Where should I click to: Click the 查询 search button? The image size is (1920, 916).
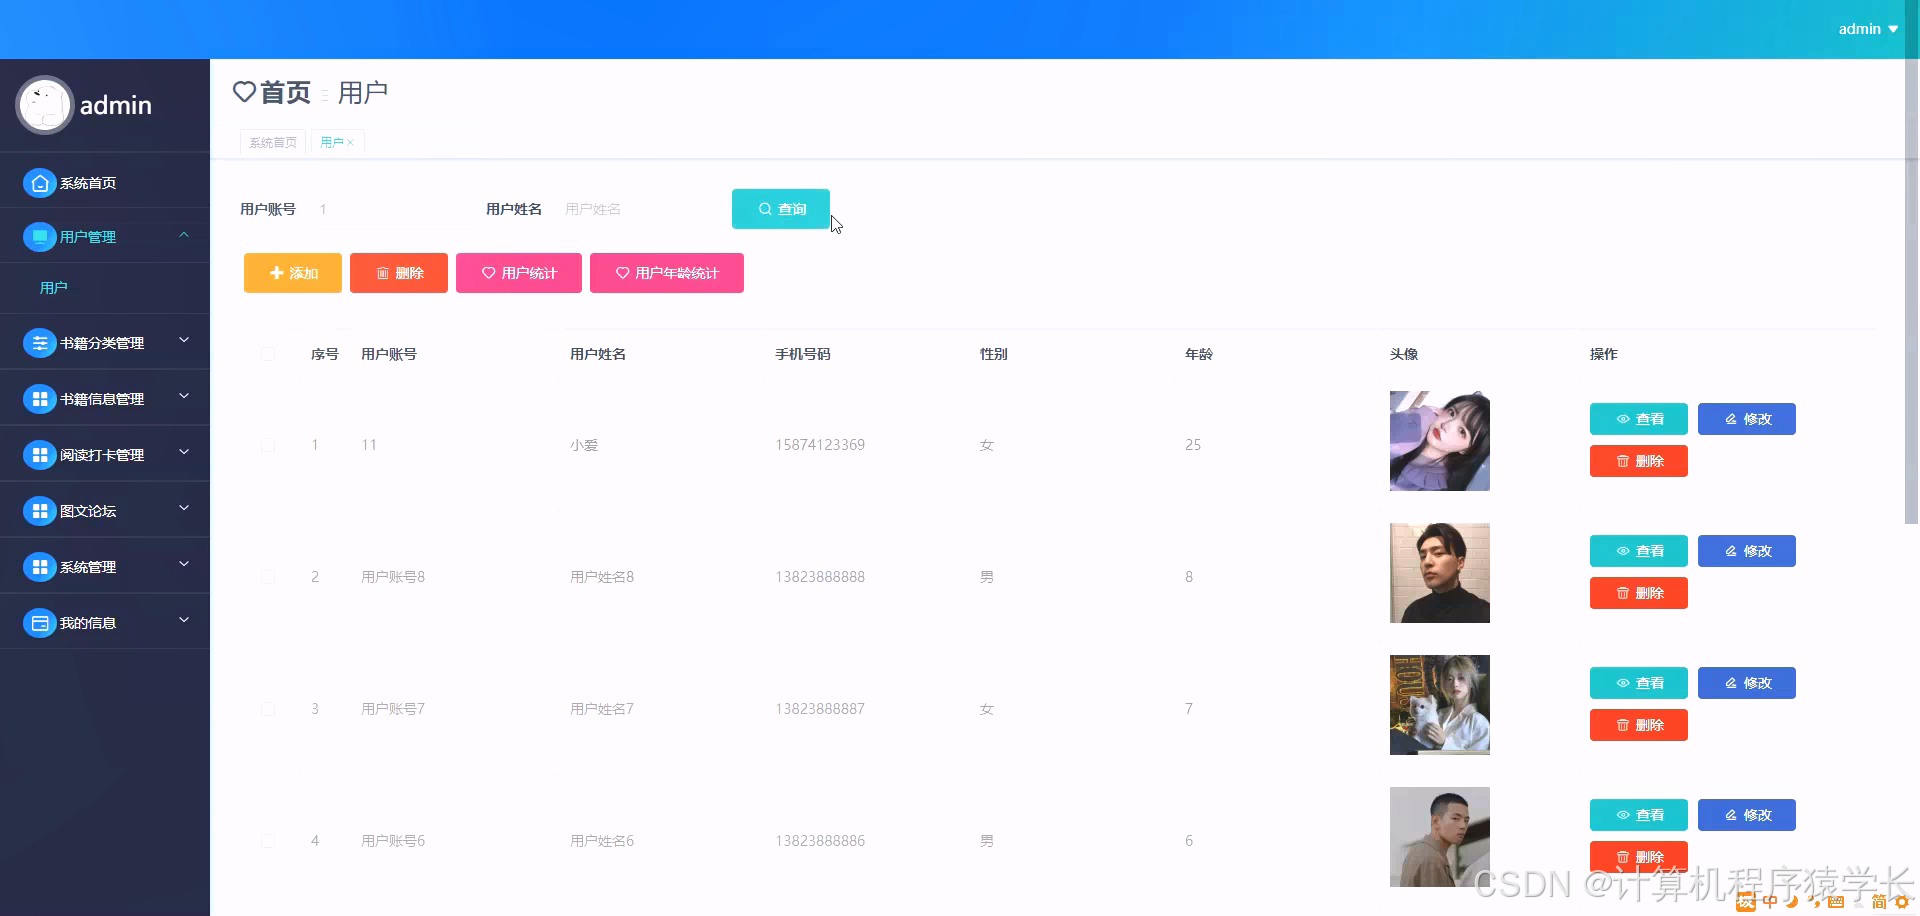point(781,209)
